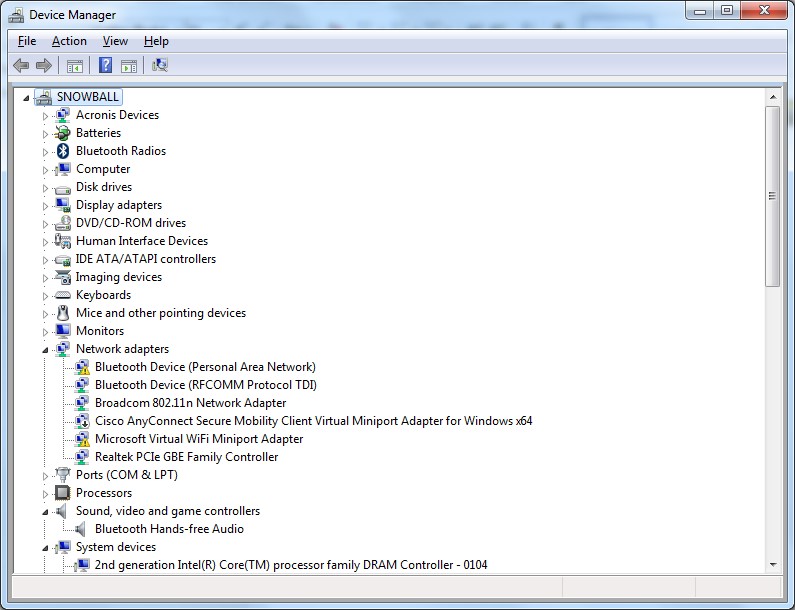795x610 pixels.
Task: Click the warning icon of Bluetooth Device (Personal Area Network)
Action: click(x=82, y=367)
